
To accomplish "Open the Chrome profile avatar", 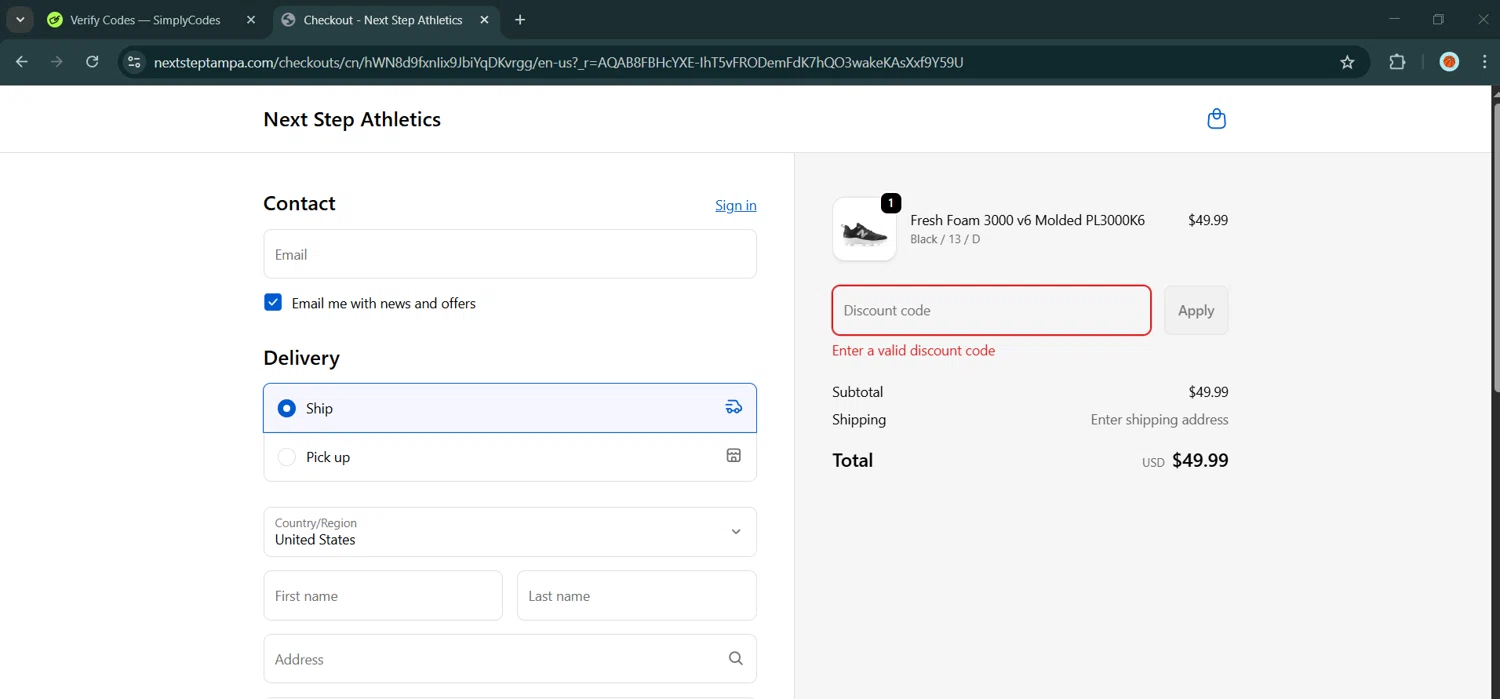I will 1449,62.
